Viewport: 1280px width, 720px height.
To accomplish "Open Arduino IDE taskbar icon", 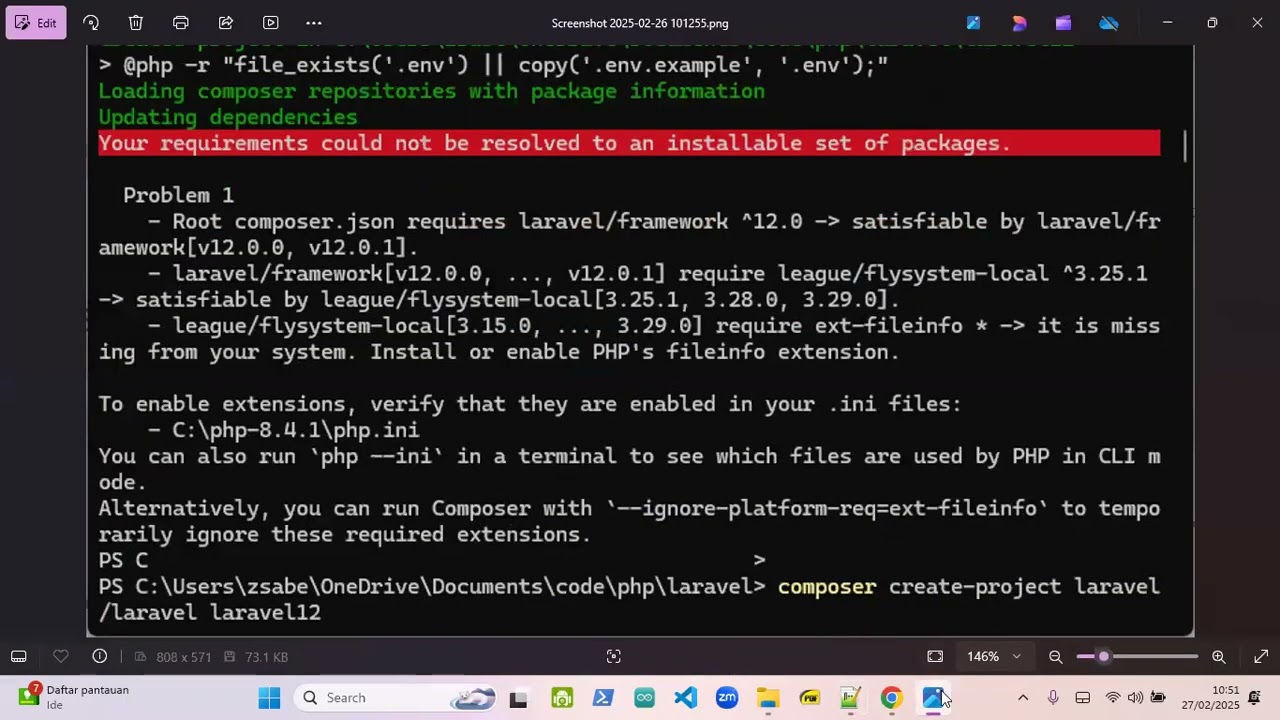I will (x=644, y=698).
